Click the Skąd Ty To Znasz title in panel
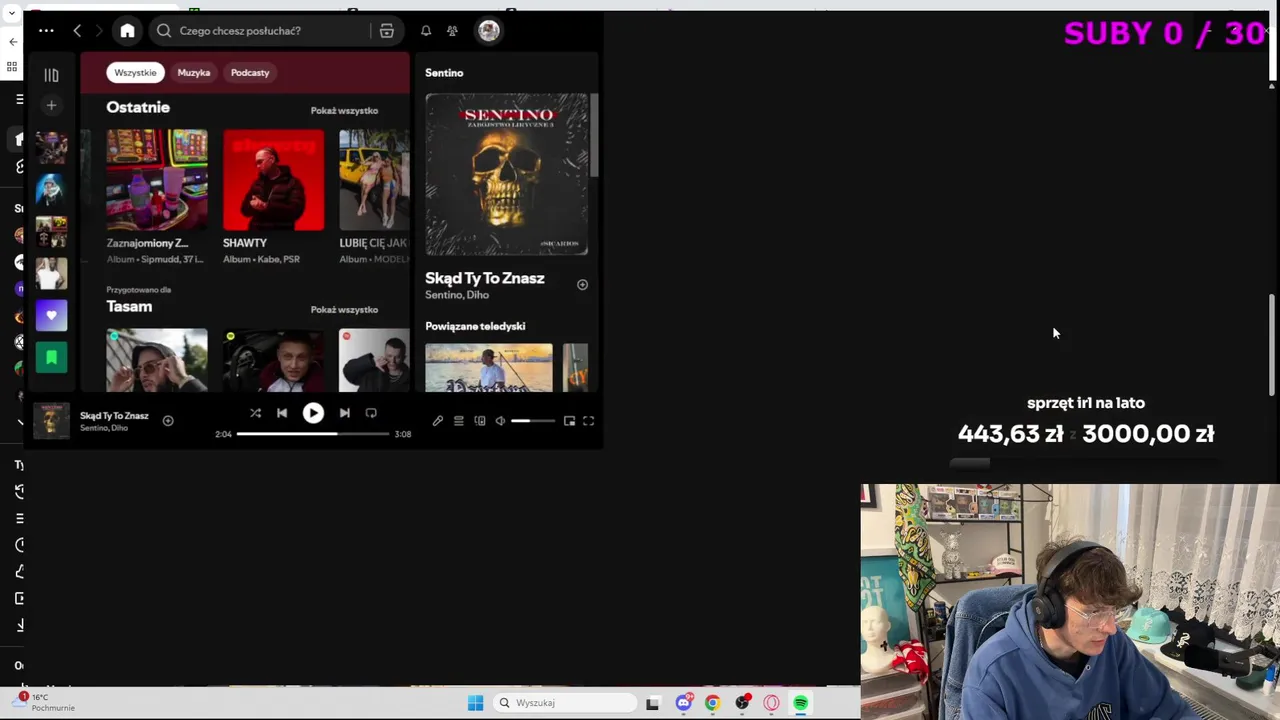Viewport: 1280px width, 720px height. coord(485,278)
